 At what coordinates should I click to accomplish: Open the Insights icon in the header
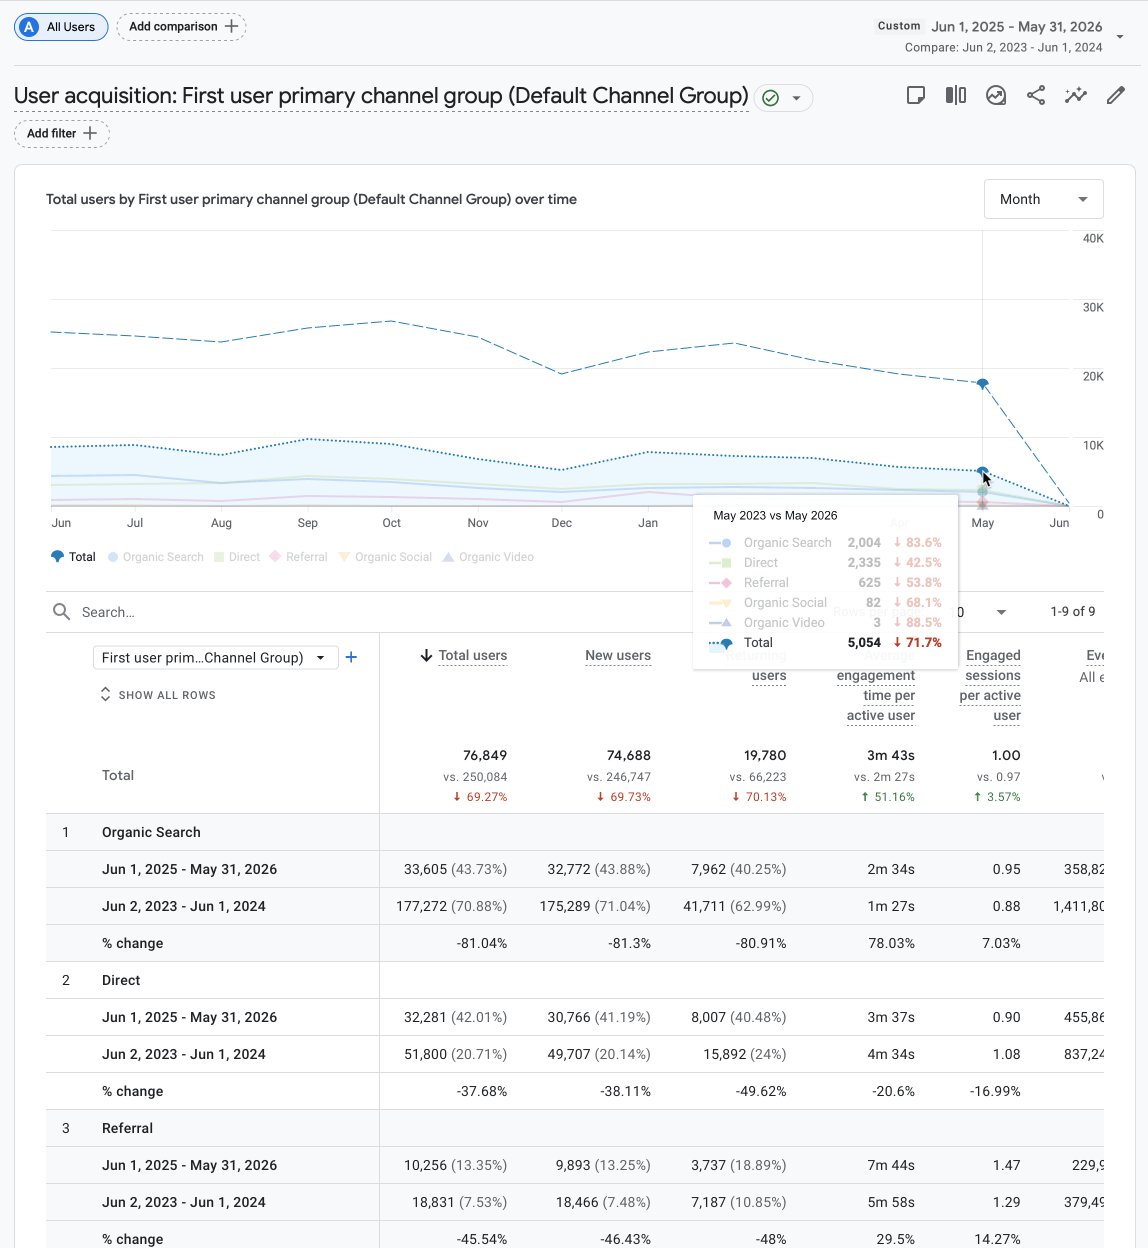click(996, 95)
